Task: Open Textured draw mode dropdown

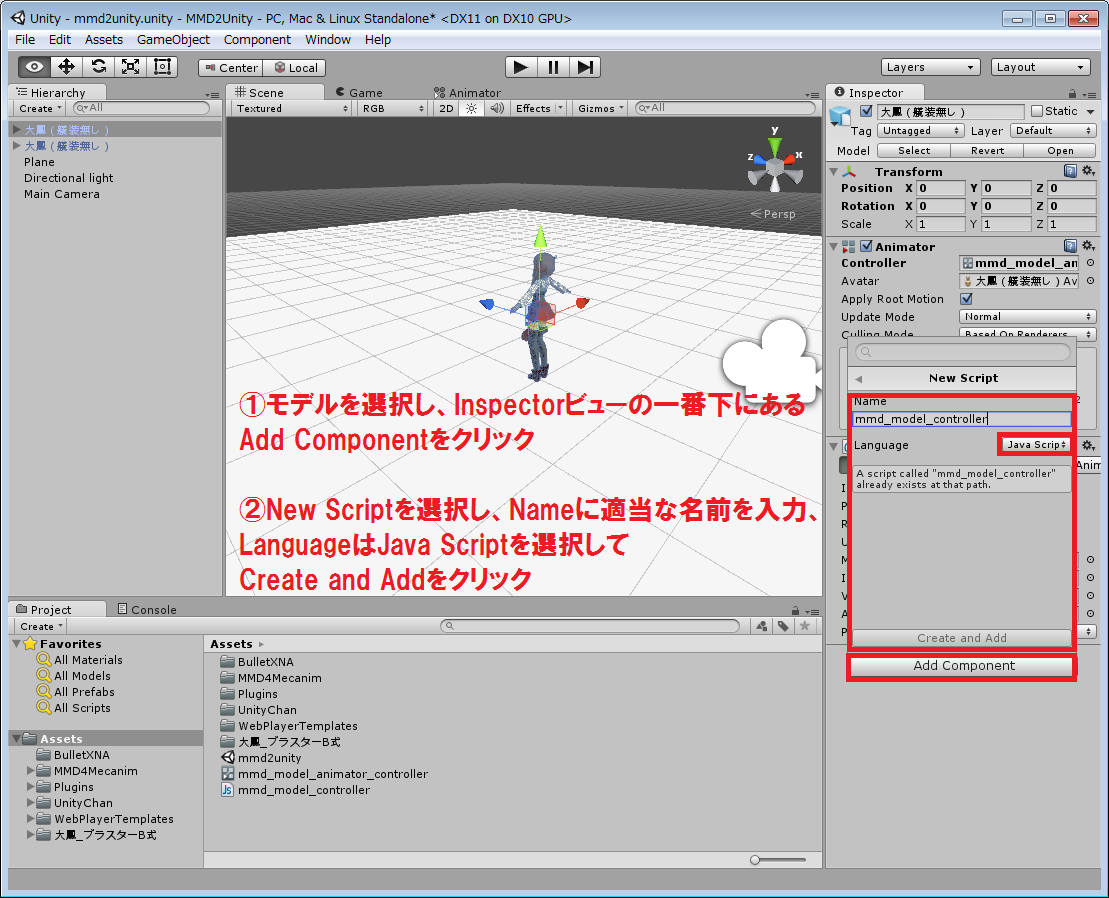Action: [292, 108]
